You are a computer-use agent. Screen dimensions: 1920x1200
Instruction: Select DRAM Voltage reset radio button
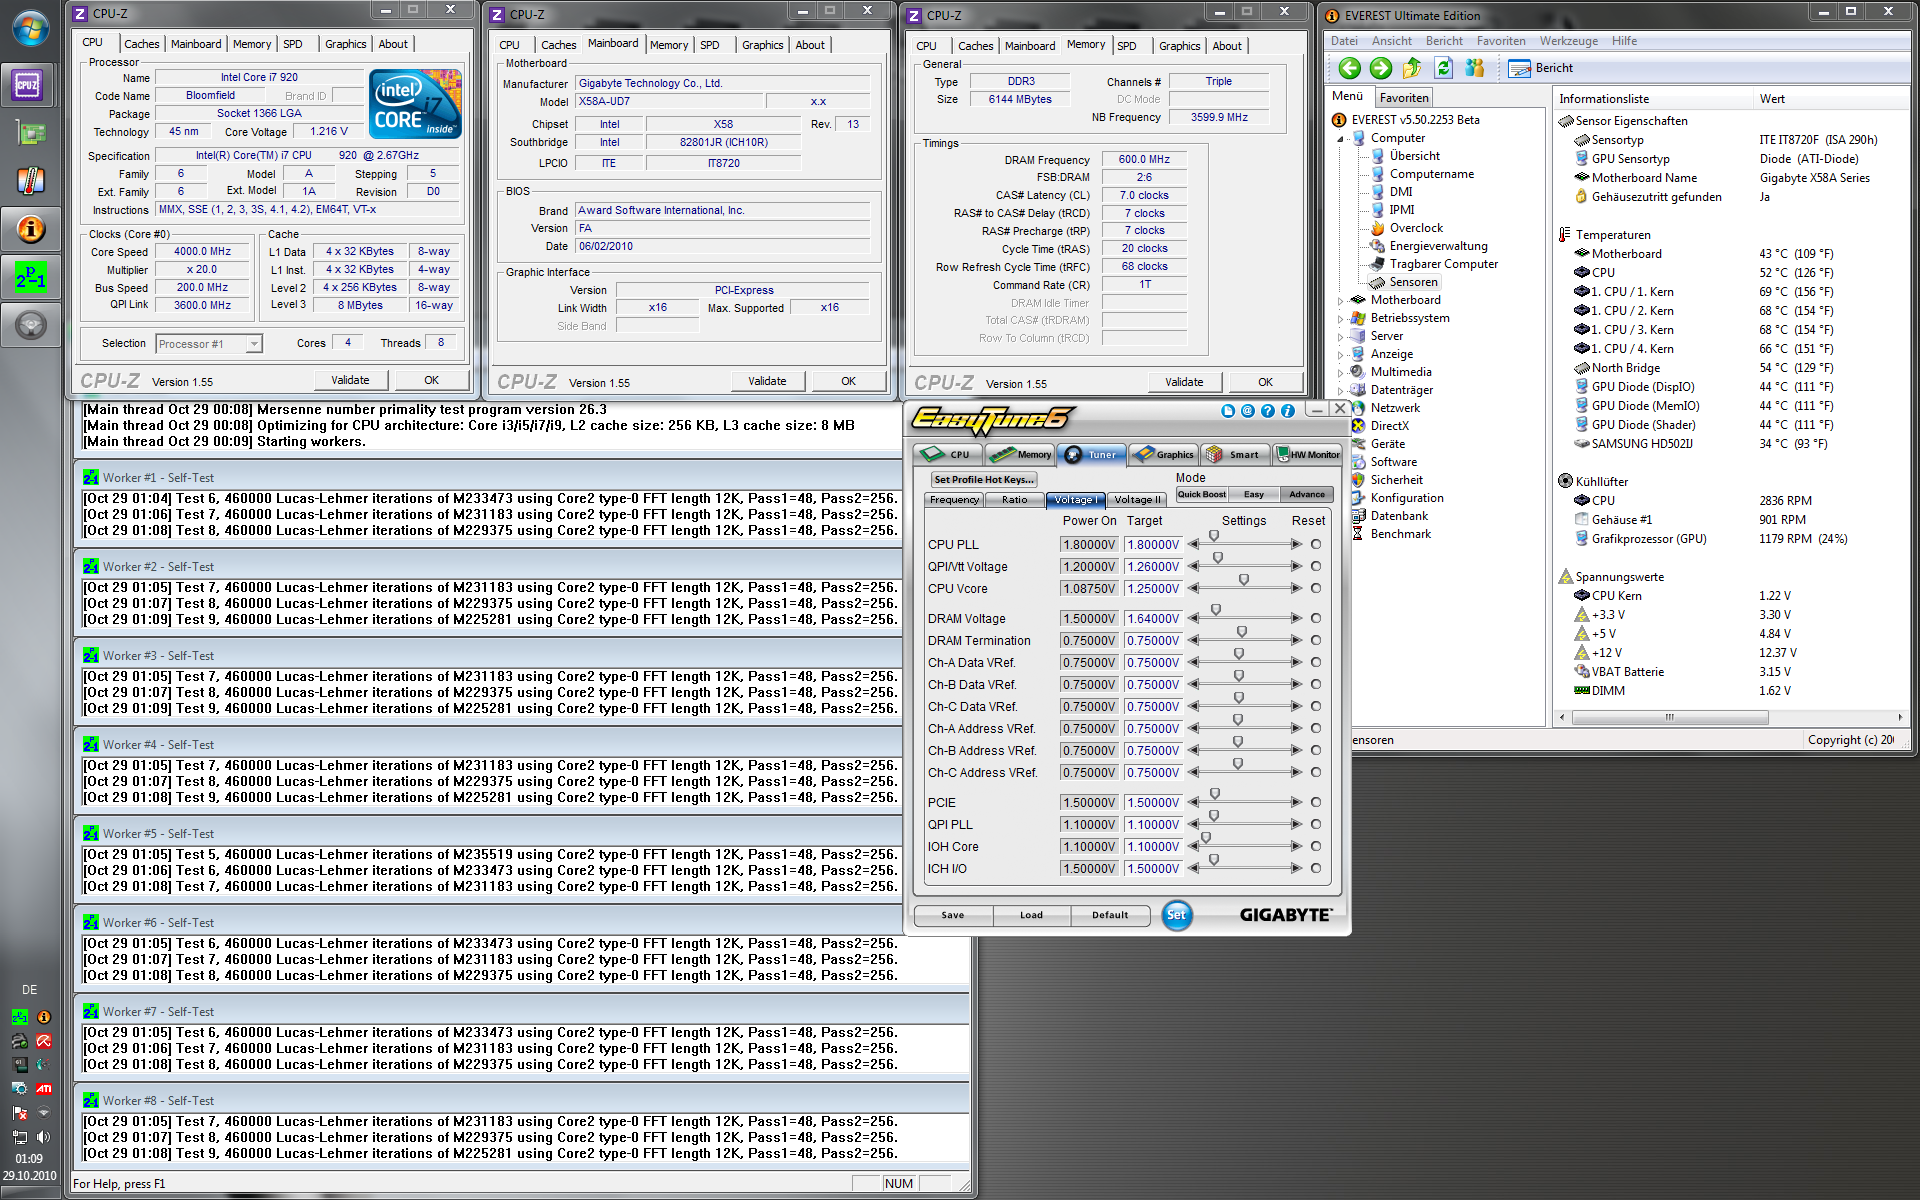(x=1316, y=619)
